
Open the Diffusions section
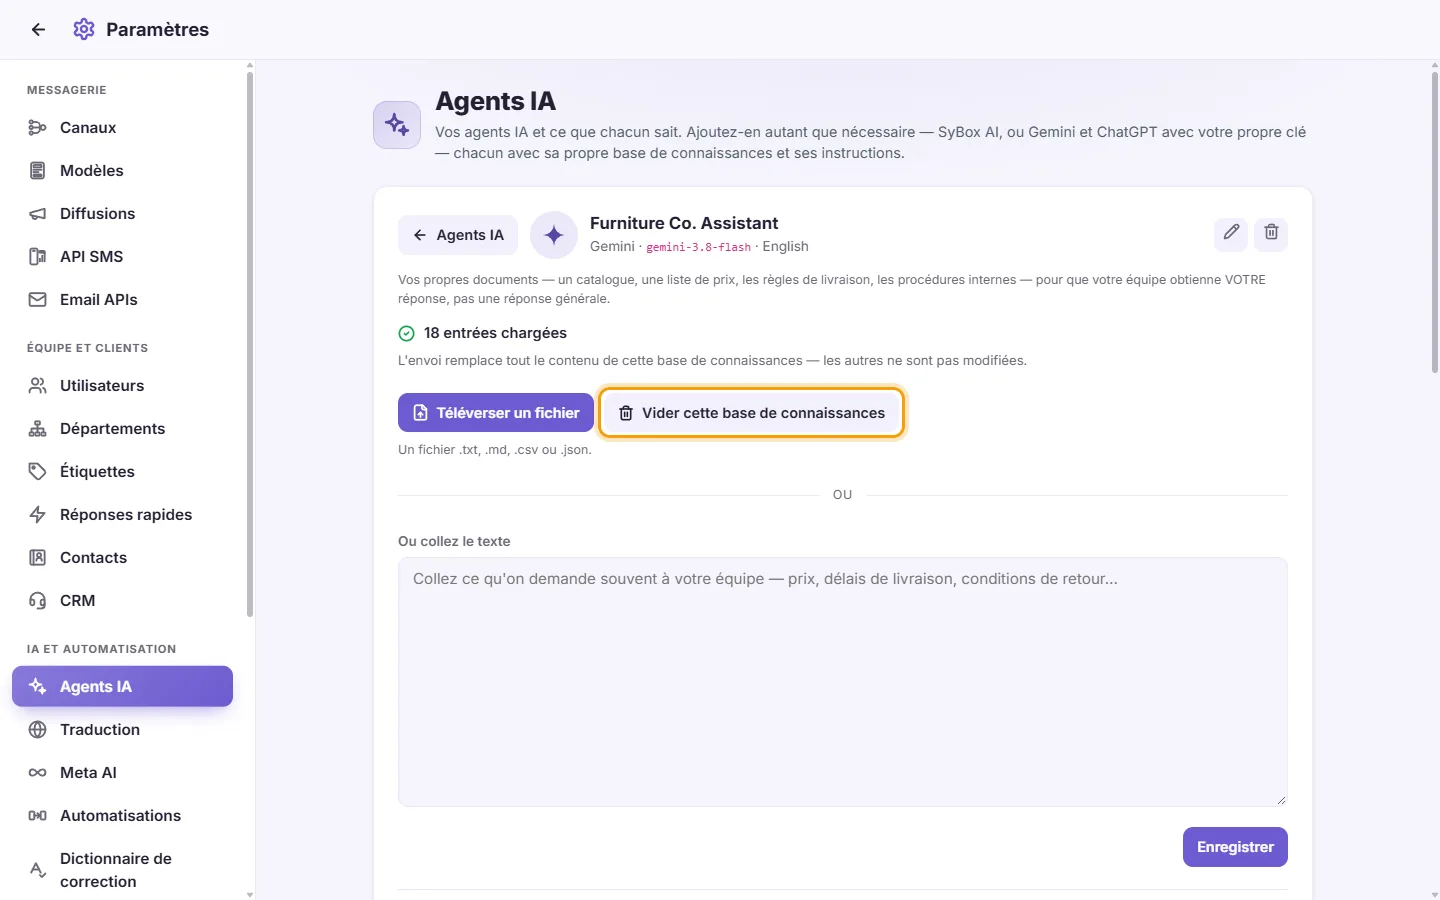[122, 214]
